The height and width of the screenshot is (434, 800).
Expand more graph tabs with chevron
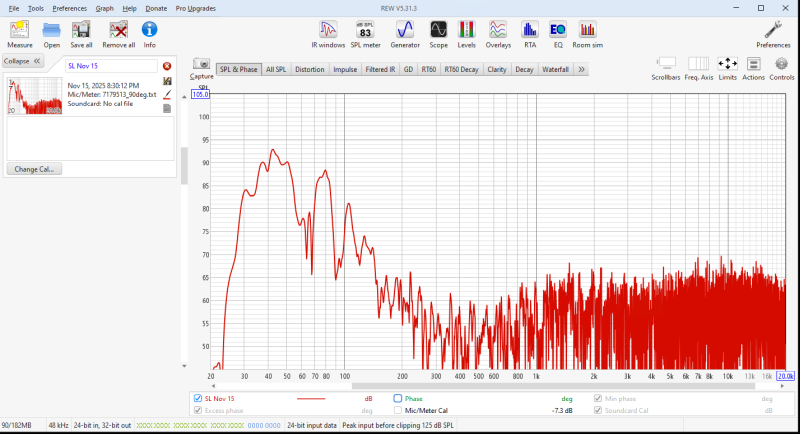[x=582, y=70]
